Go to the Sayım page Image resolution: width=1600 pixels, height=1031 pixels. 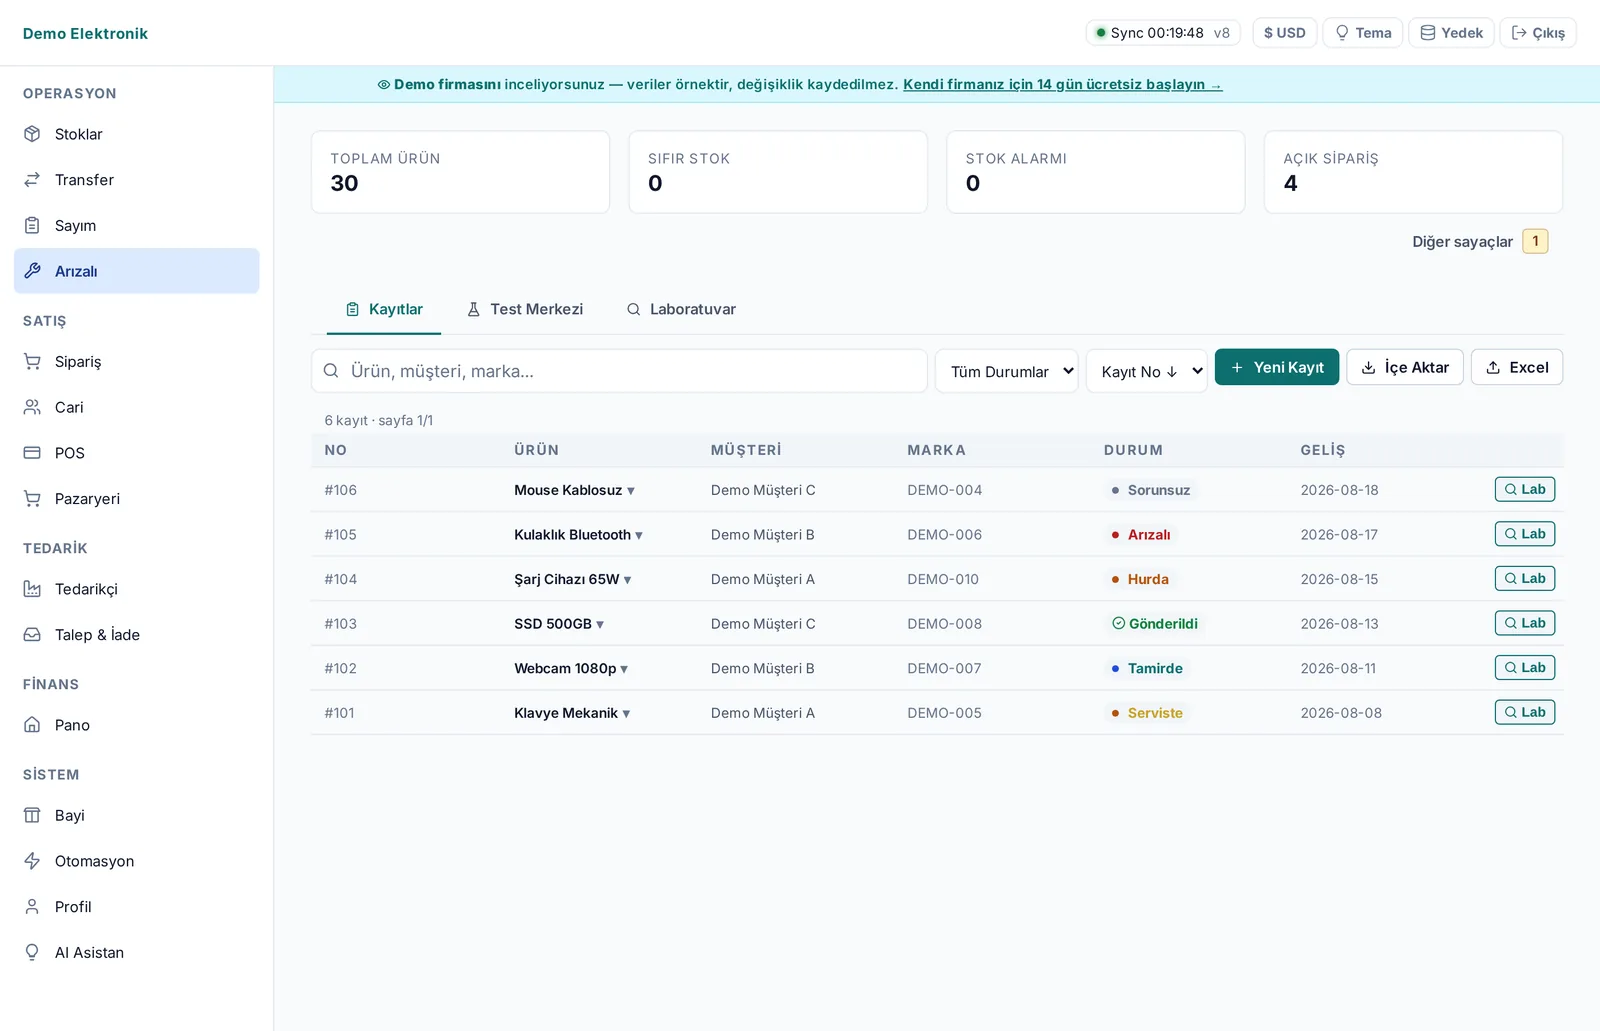136,226
